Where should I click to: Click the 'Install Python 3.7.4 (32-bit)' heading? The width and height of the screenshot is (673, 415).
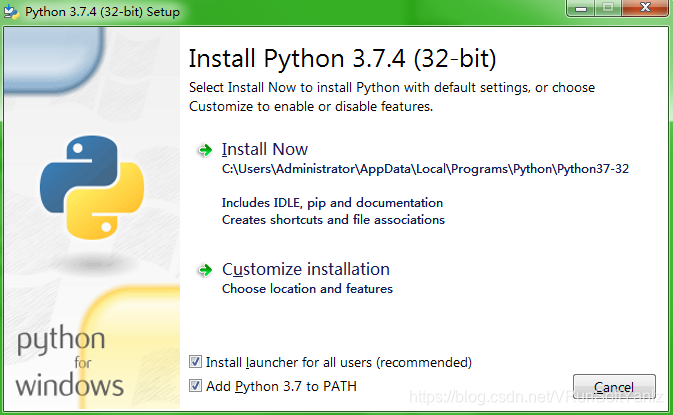(x=343, y=59)
